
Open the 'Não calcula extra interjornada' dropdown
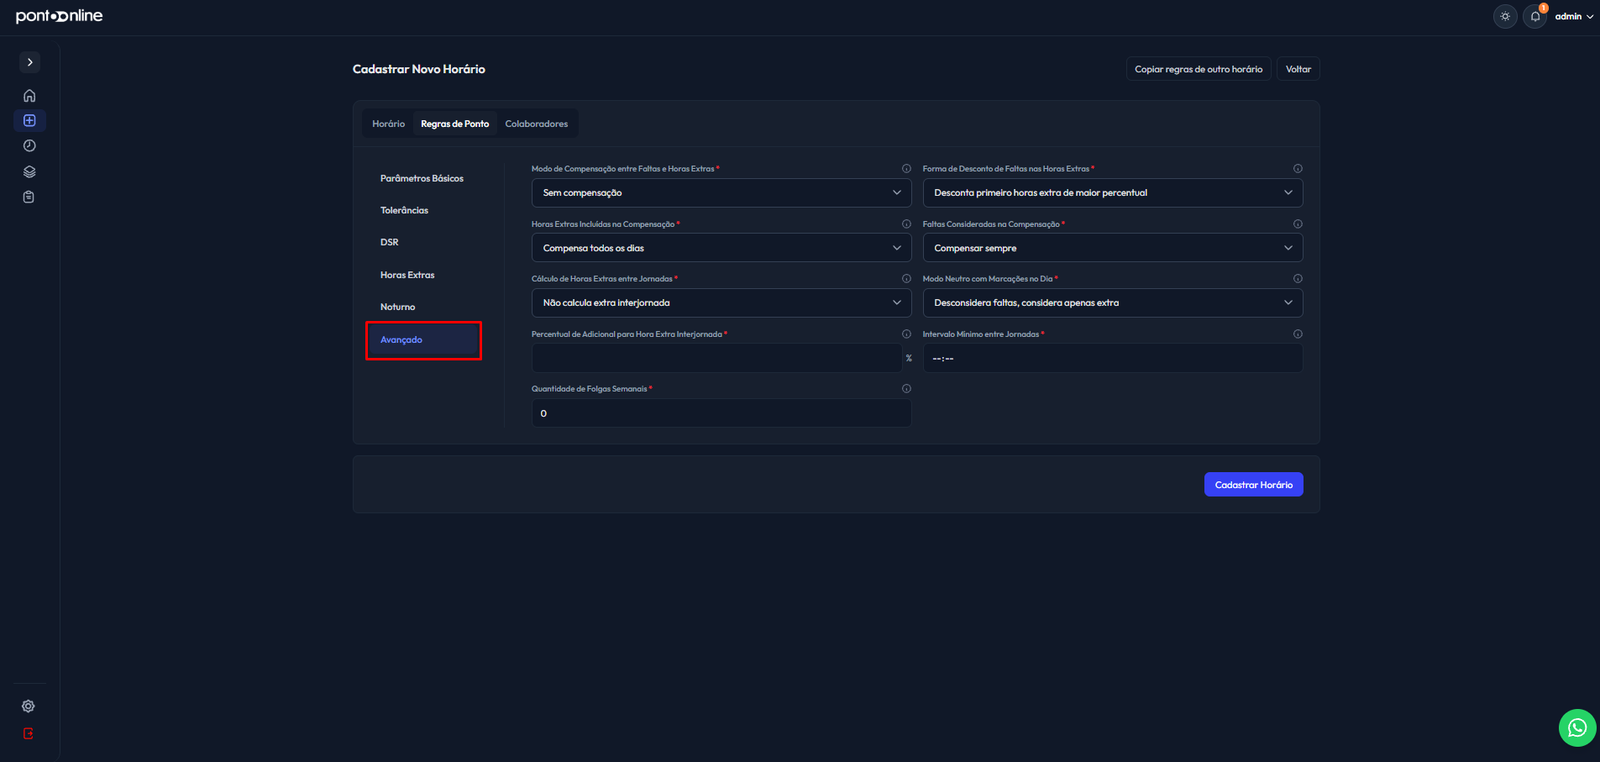pyautogui.click(x=721, y=303)
